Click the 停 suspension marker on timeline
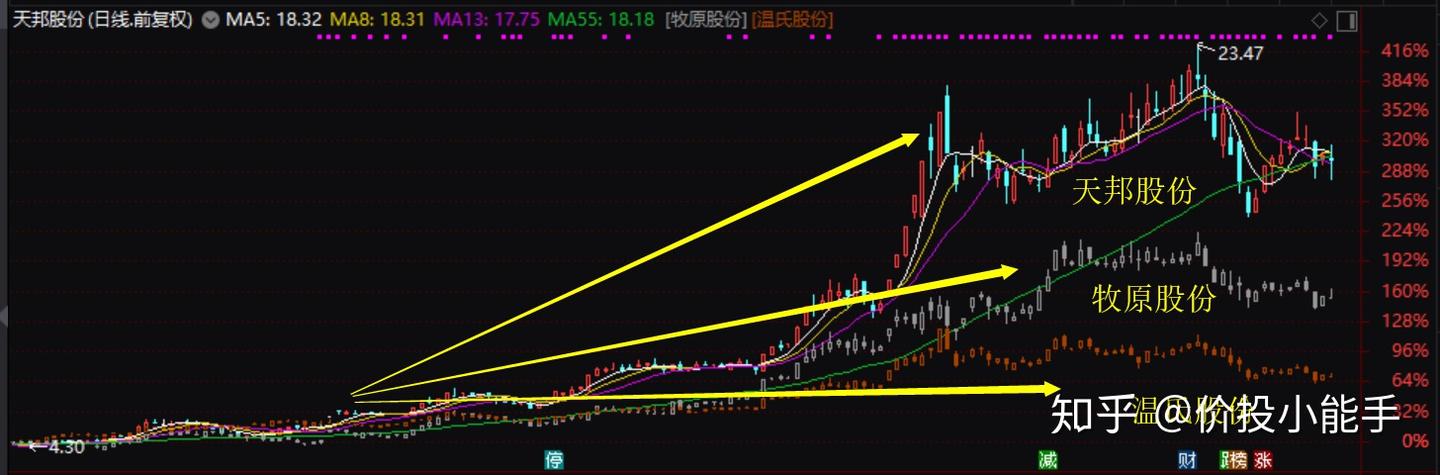 point(554,460)
